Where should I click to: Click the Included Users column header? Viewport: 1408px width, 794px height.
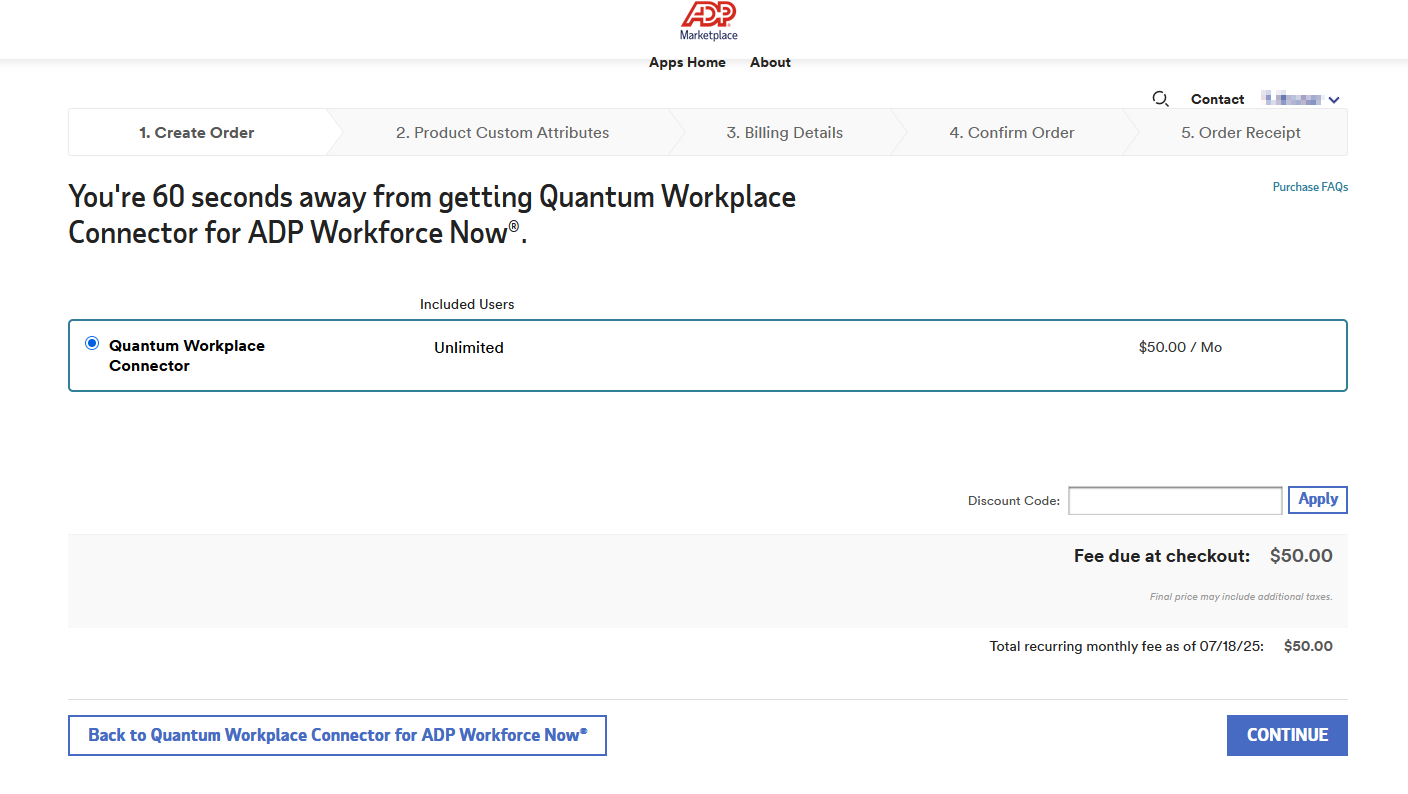[467, 304]
